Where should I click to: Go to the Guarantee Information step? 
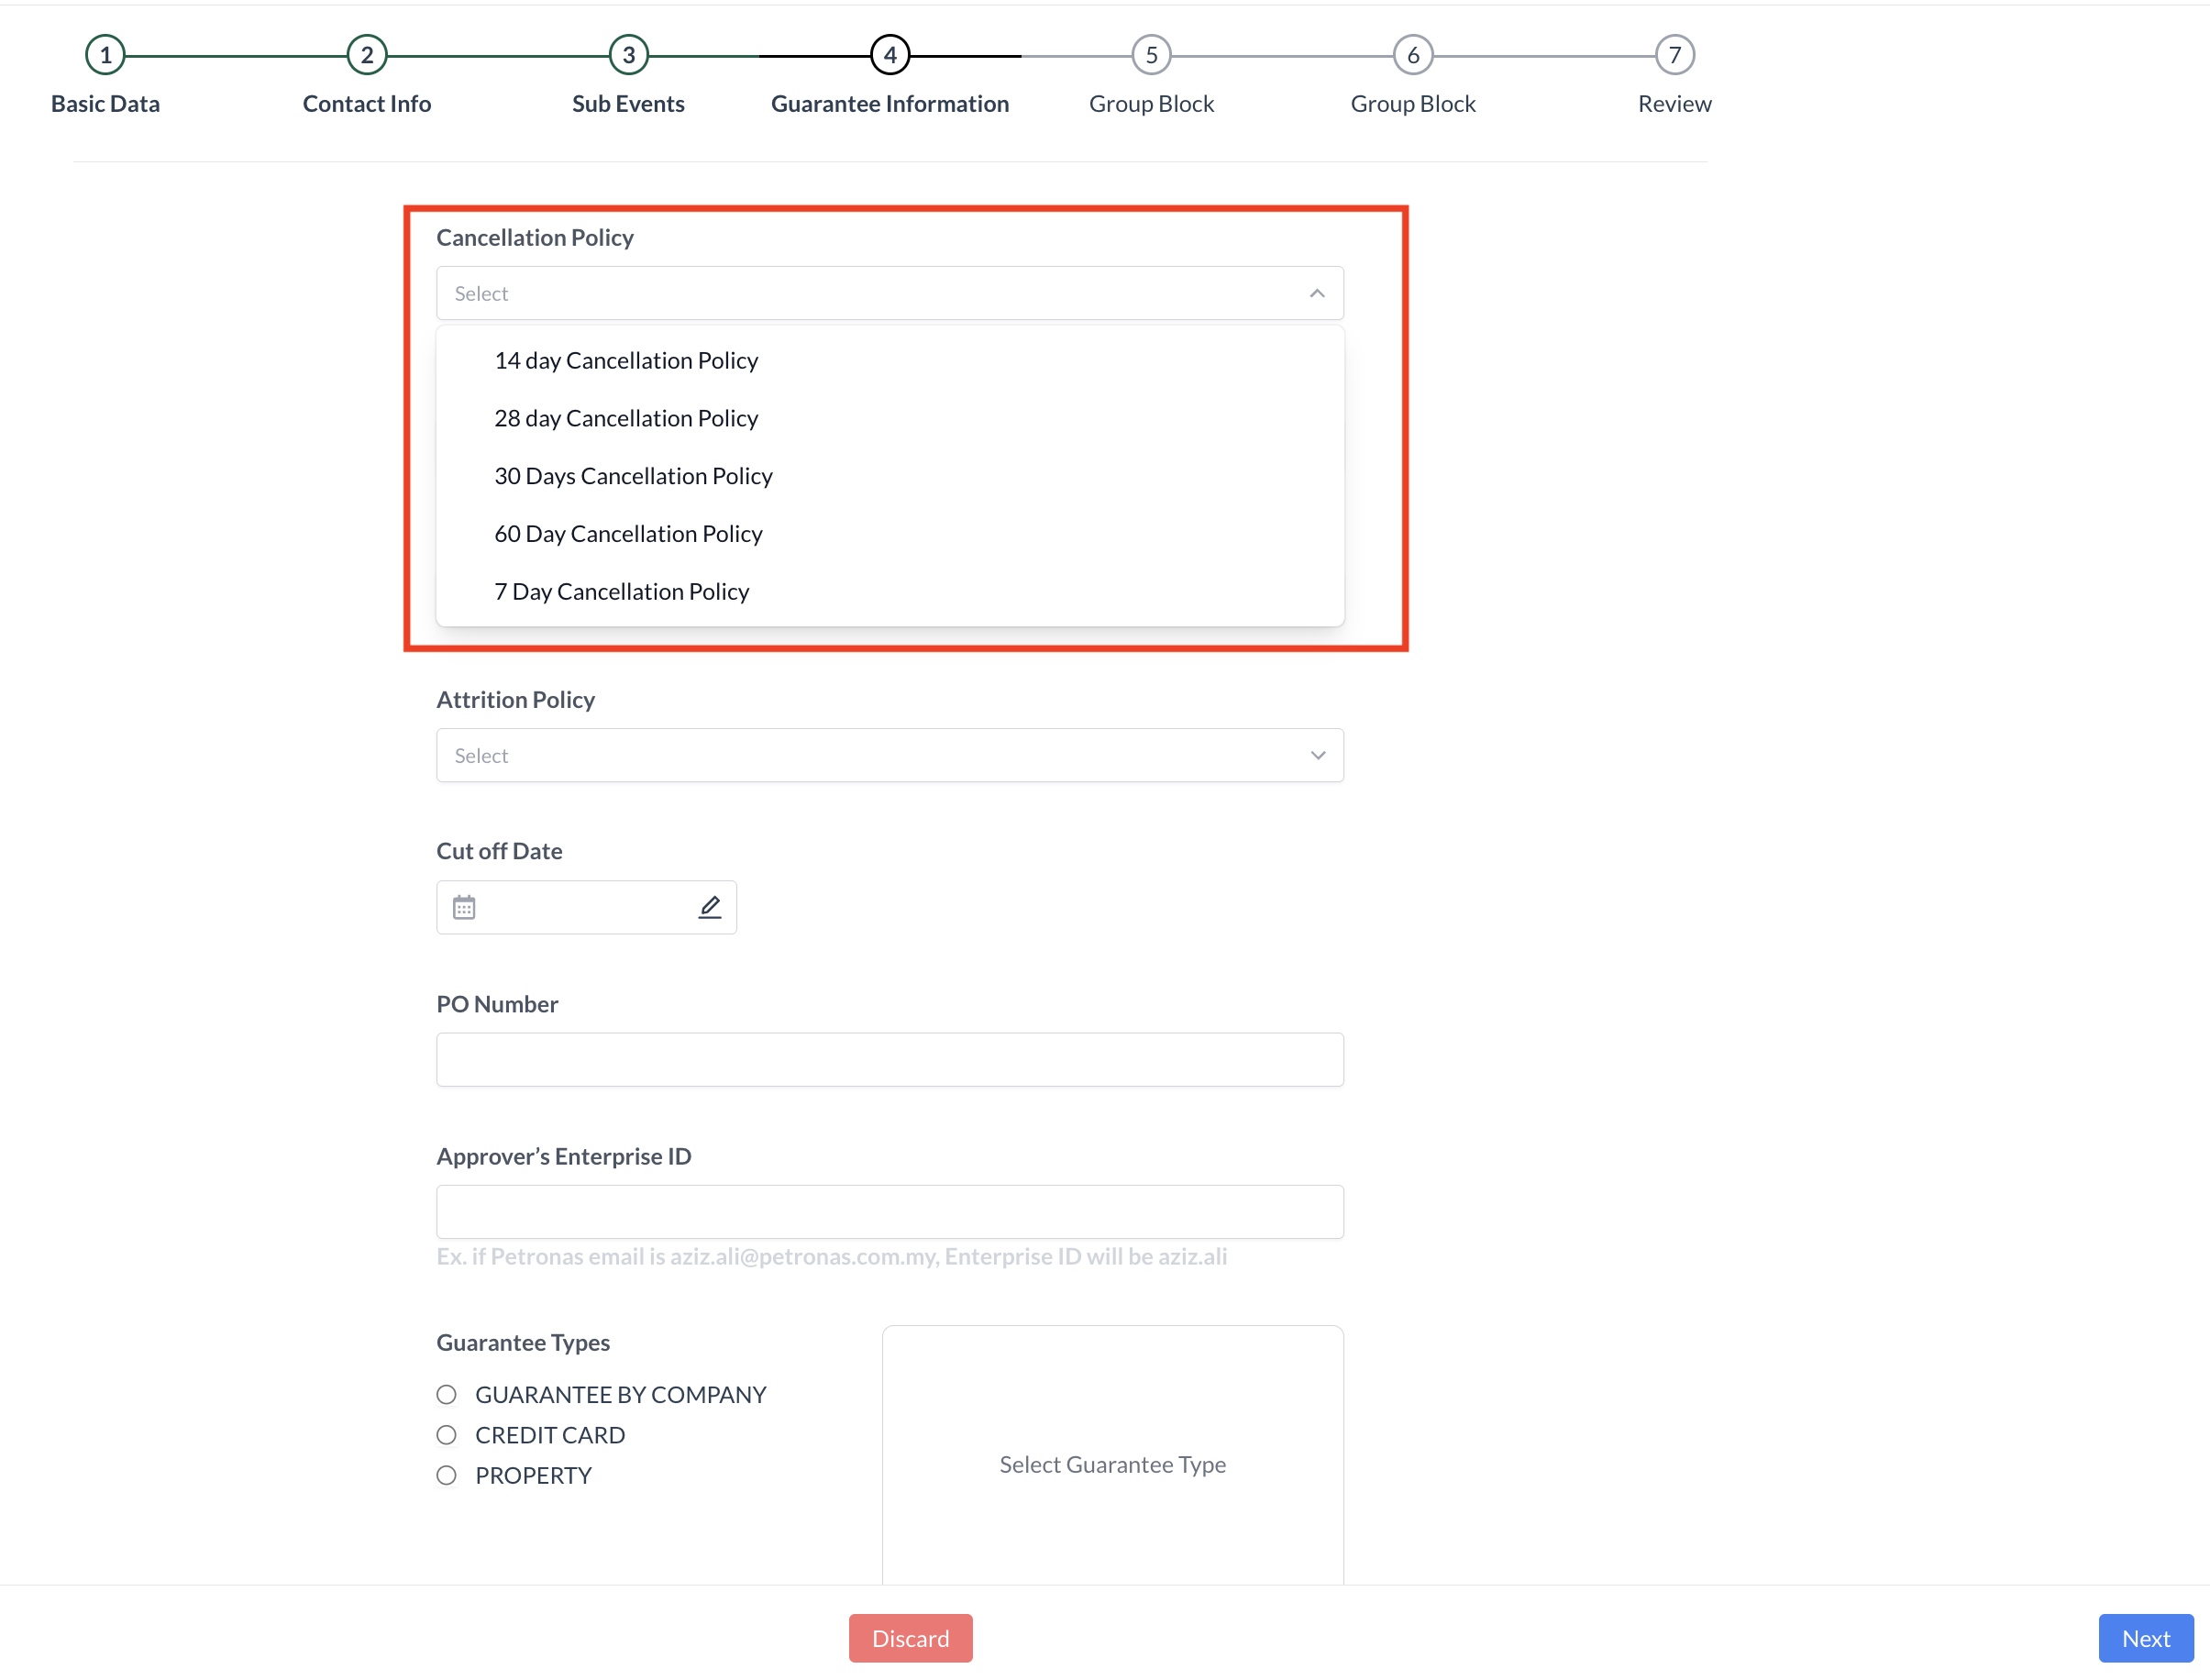(889, 56)
